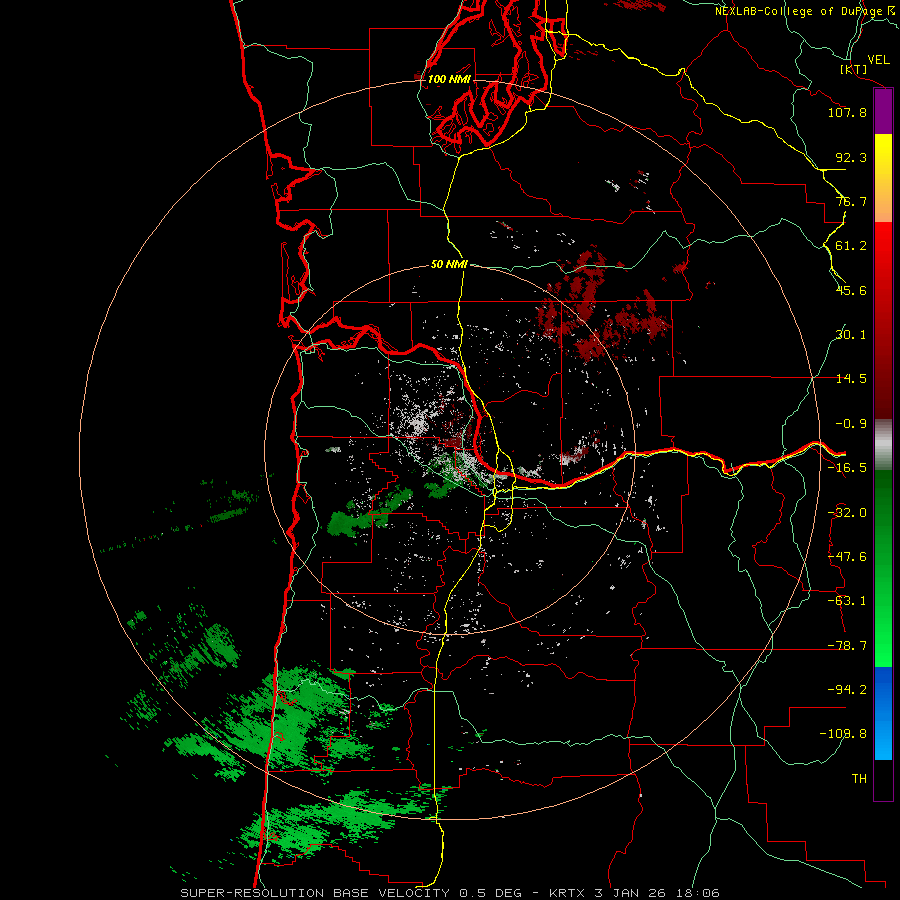Click the 76.7 velocity scale value
The image size is (900, 900).
click(x=851, y=201)
